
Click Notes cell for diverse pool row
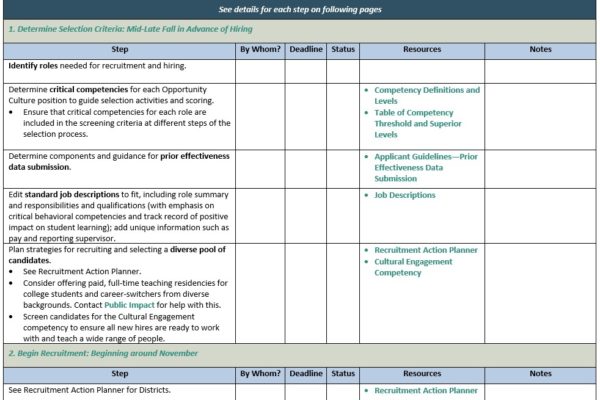[x=540, y=293]
